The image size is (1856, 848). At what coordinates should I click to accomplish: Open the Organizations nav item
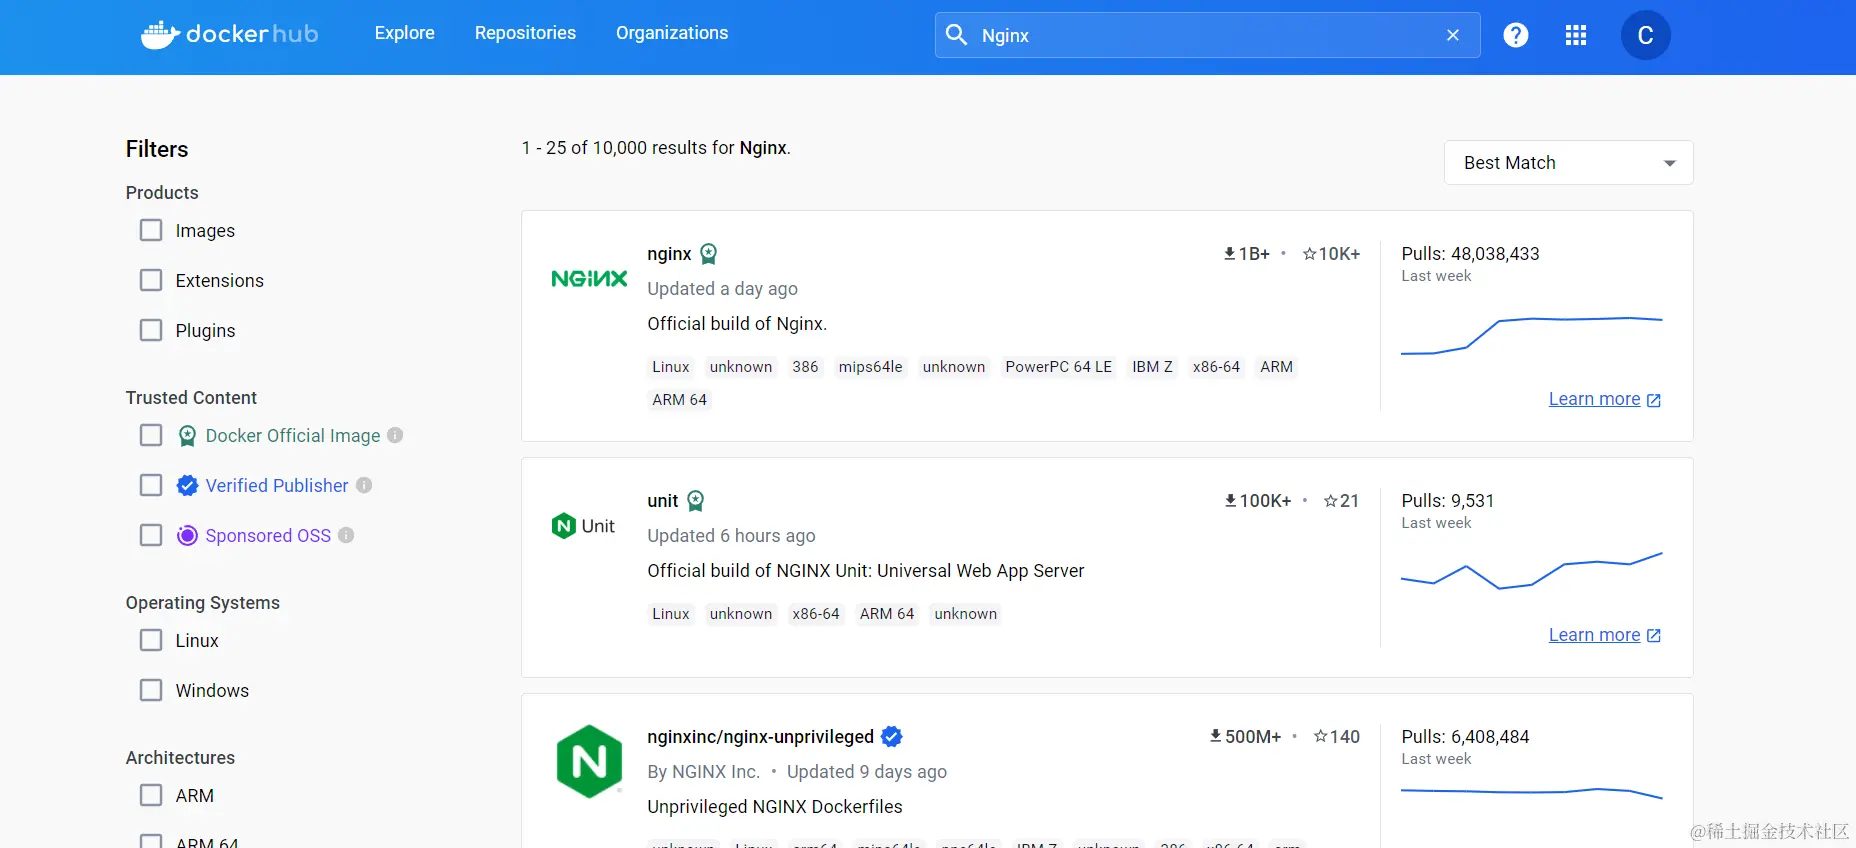click(672, 33)
